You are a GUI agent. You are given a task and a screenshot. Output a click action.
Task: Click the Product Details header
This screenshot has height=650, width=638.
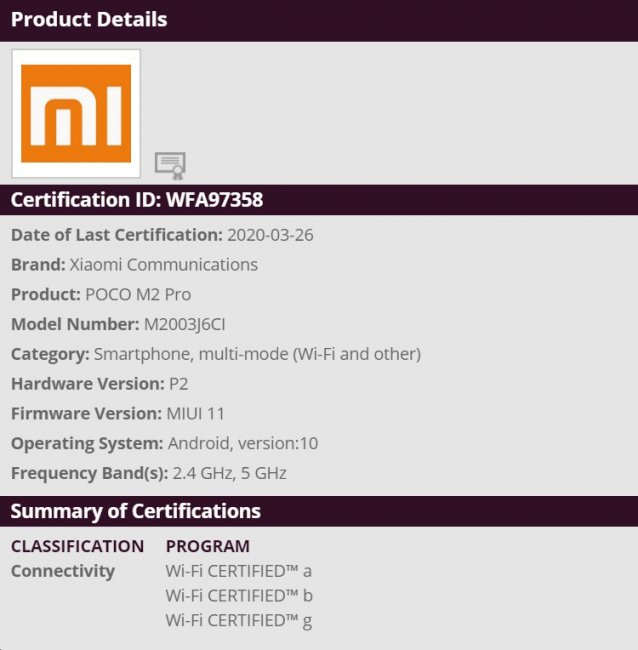pos(89,19)
